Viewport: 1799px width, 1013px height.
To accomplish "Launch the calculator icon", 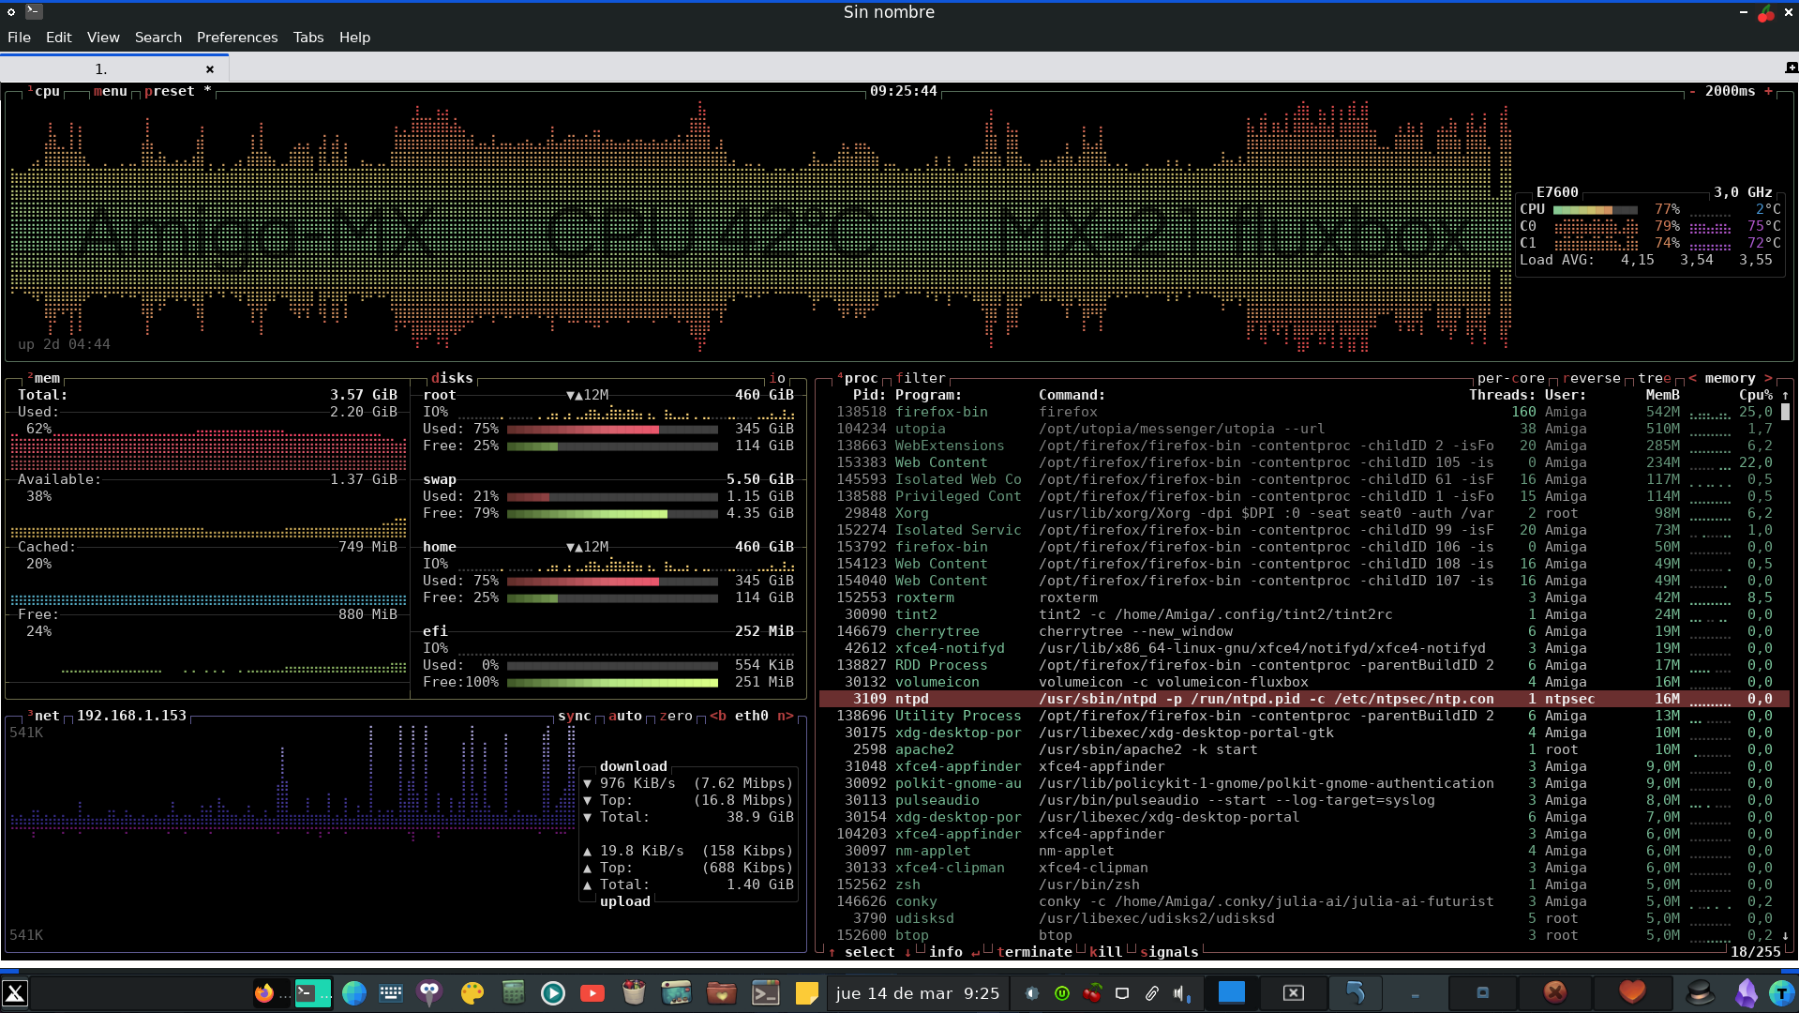I will click(513, 992).
